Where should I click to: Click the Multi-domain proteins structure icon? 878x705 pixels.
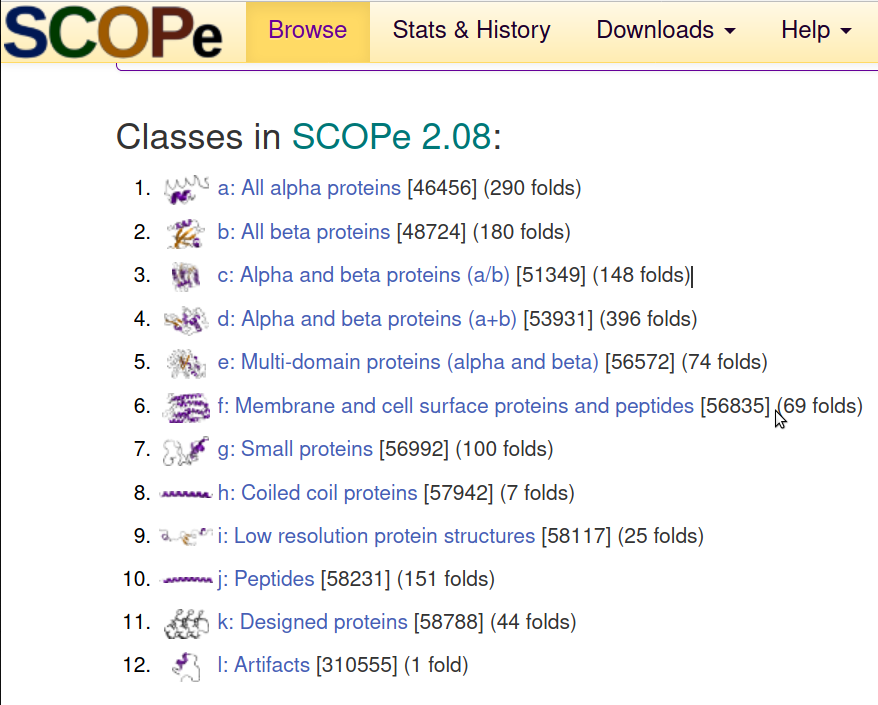coord(186,363)
